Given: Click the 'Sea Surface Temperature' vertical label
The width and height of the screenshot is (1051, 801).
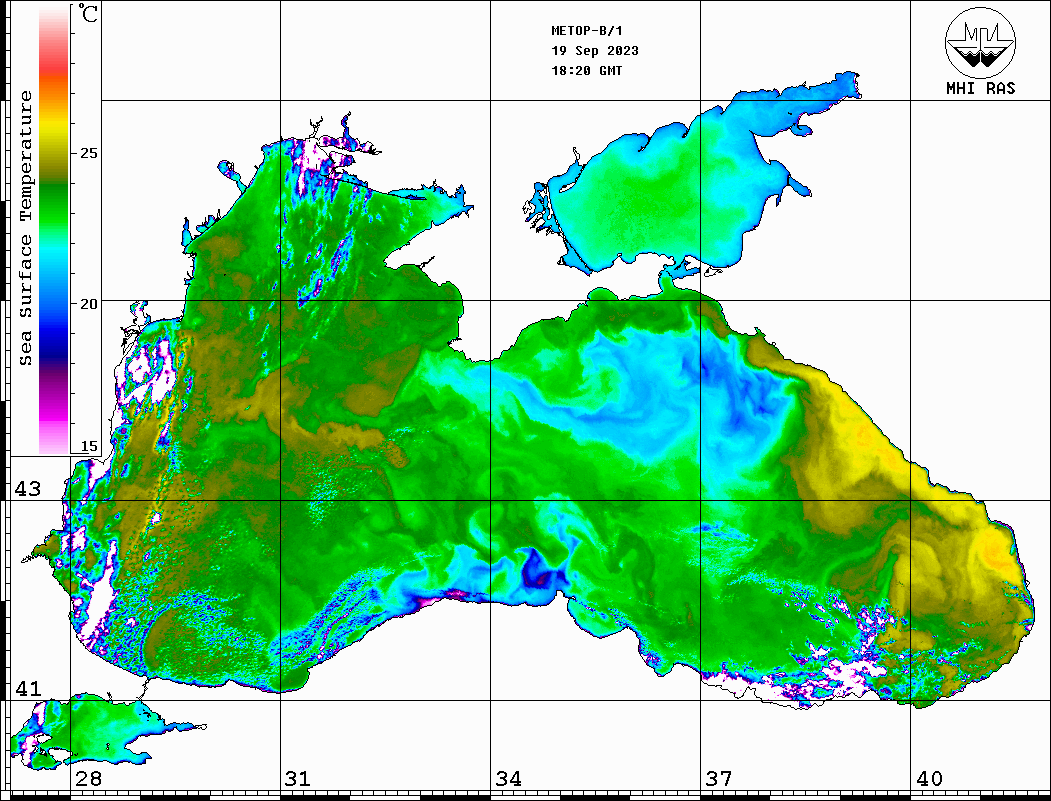Looking at the screenshot, I should coord(25,228).
